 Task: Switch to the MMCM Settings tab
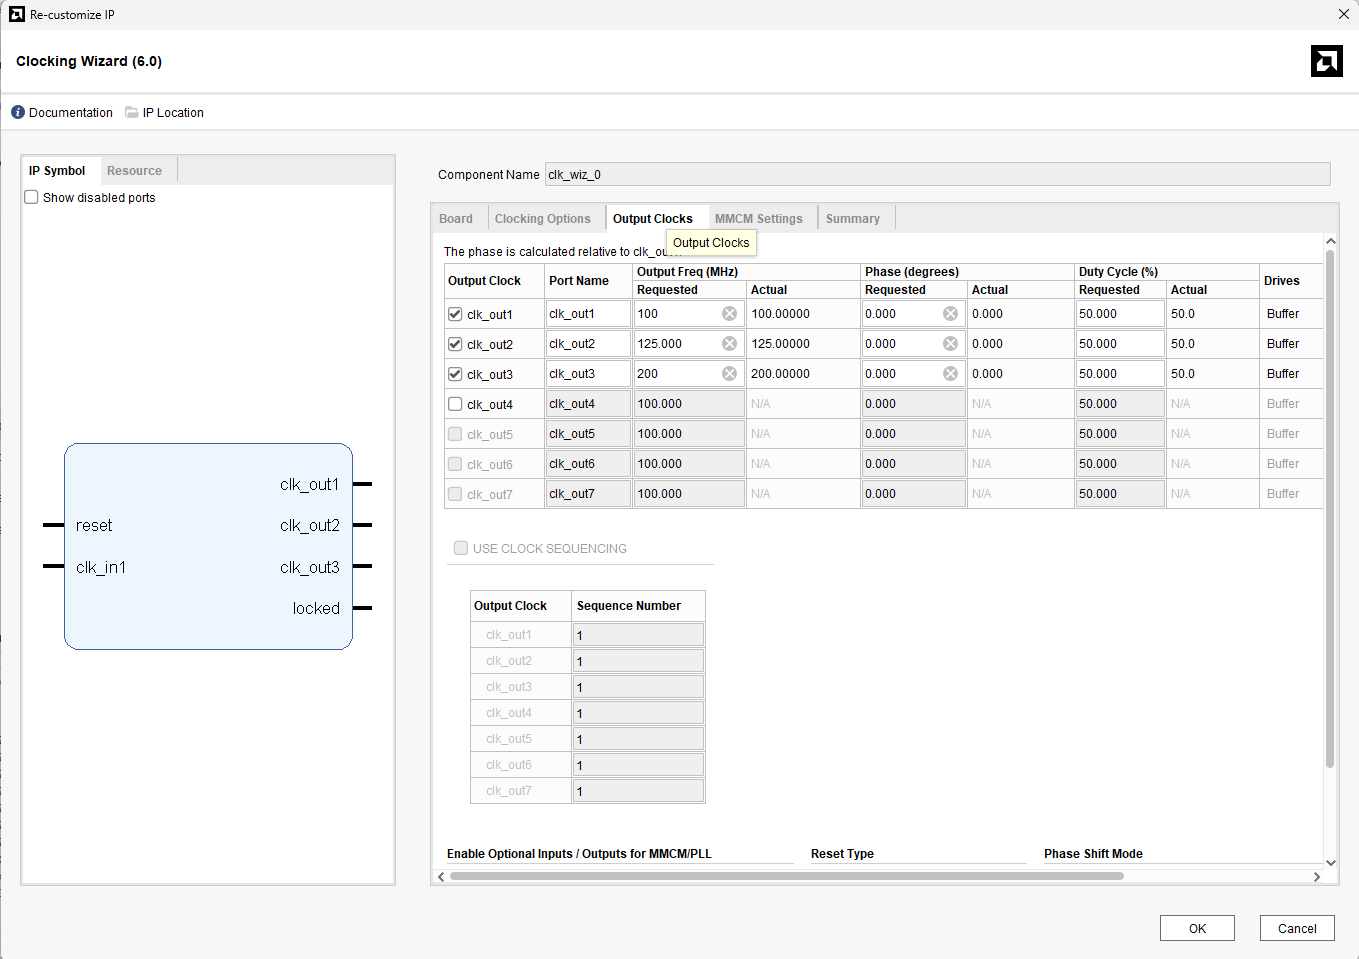tap(758, 219)
